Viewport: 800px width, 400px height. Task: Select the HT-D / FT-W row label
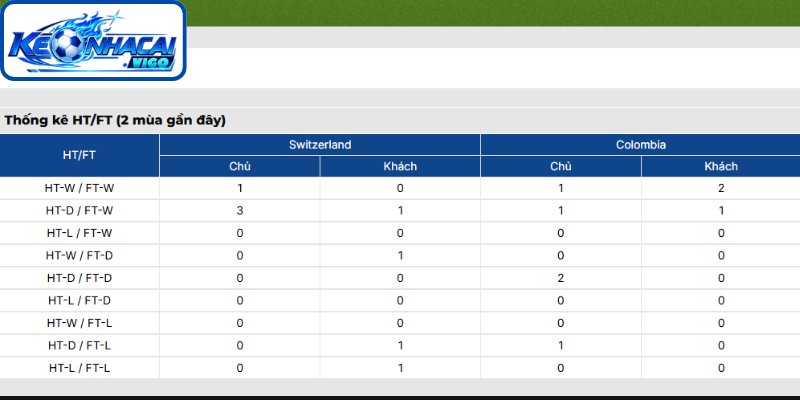pos(79,211)
